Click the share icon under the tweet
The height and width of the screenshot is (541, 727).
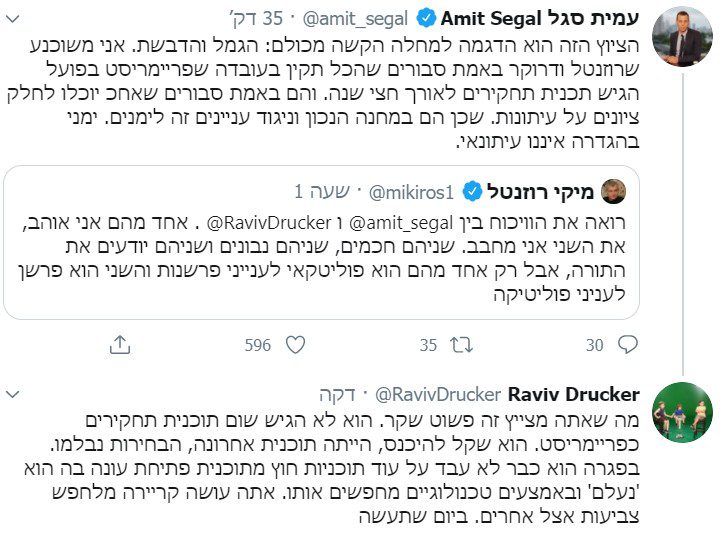coord(119,345)
